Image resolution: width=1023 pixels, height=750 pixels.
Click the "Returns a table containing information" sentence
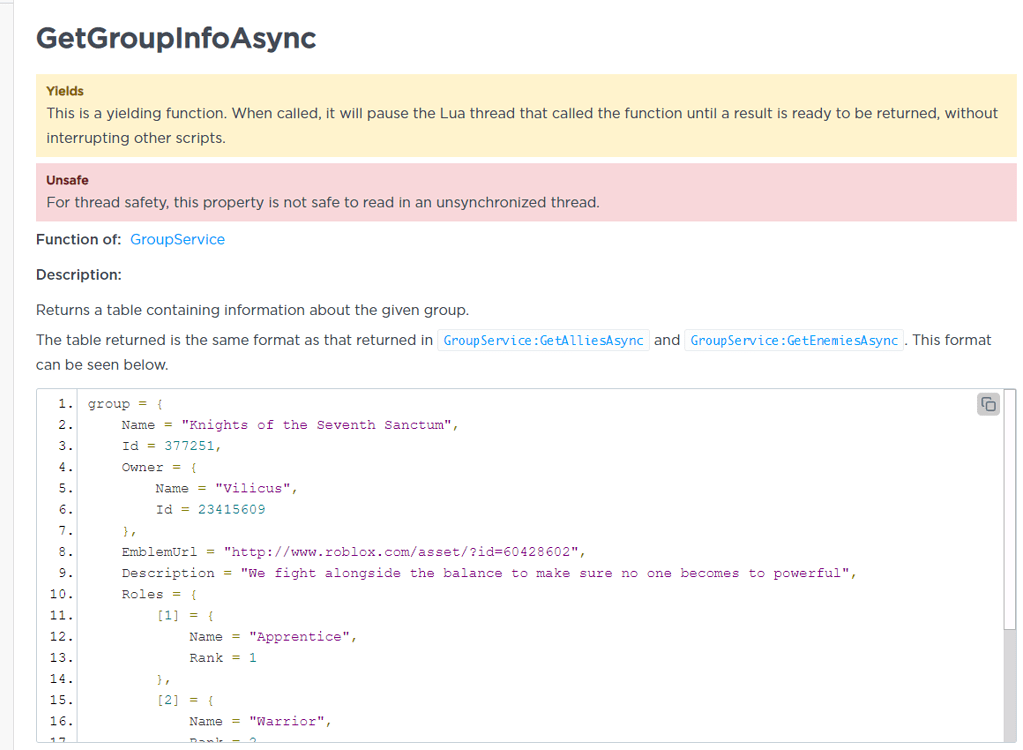[252, 310]
